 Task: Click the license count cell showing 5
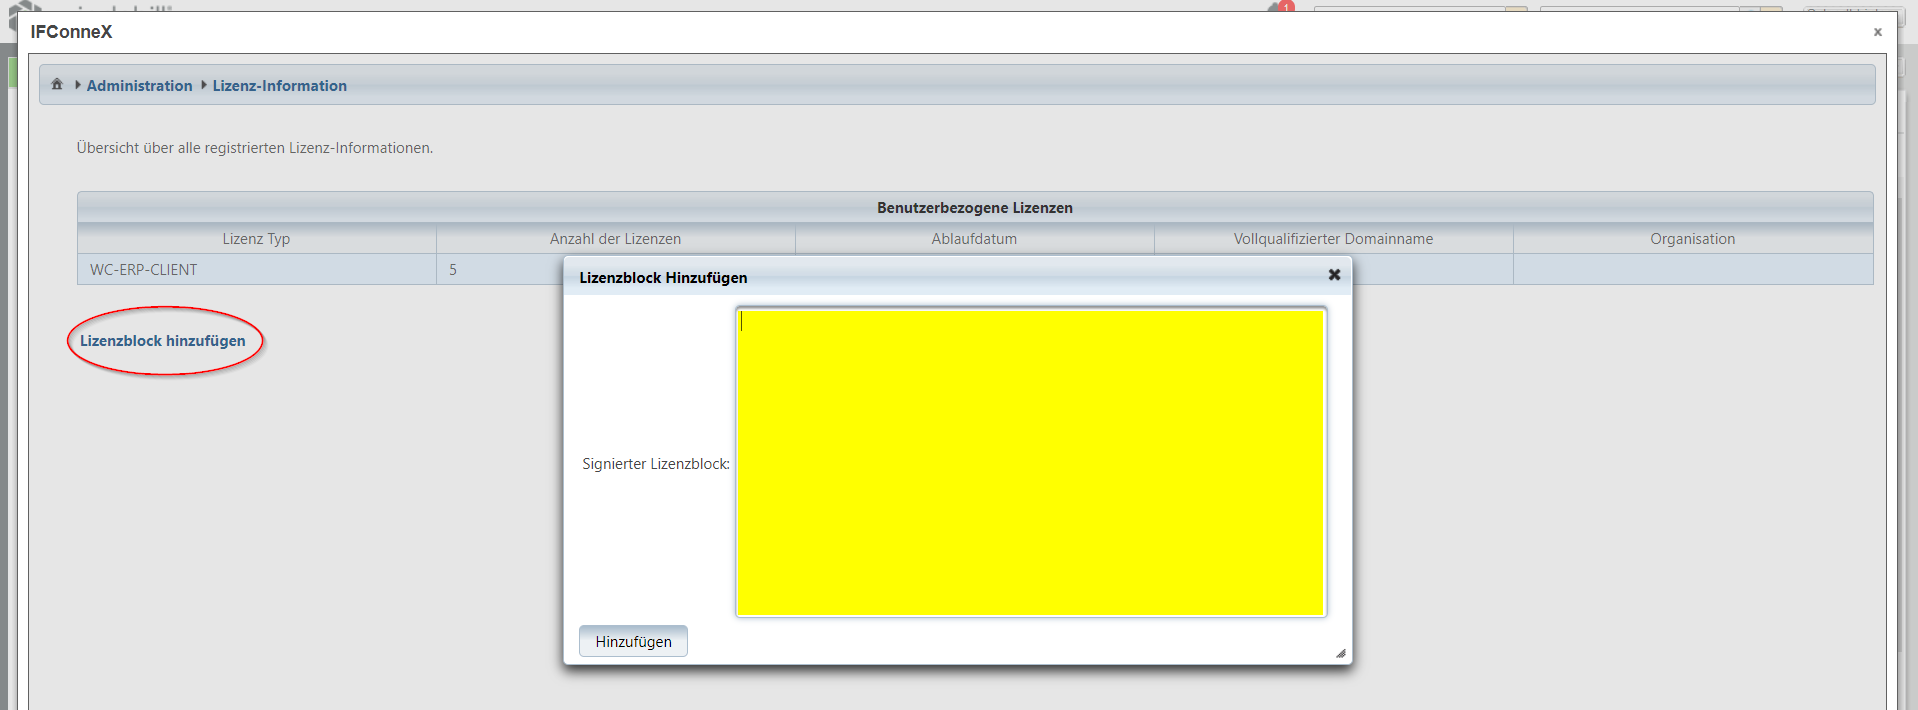pyautogui.click(x=453, y=270)
